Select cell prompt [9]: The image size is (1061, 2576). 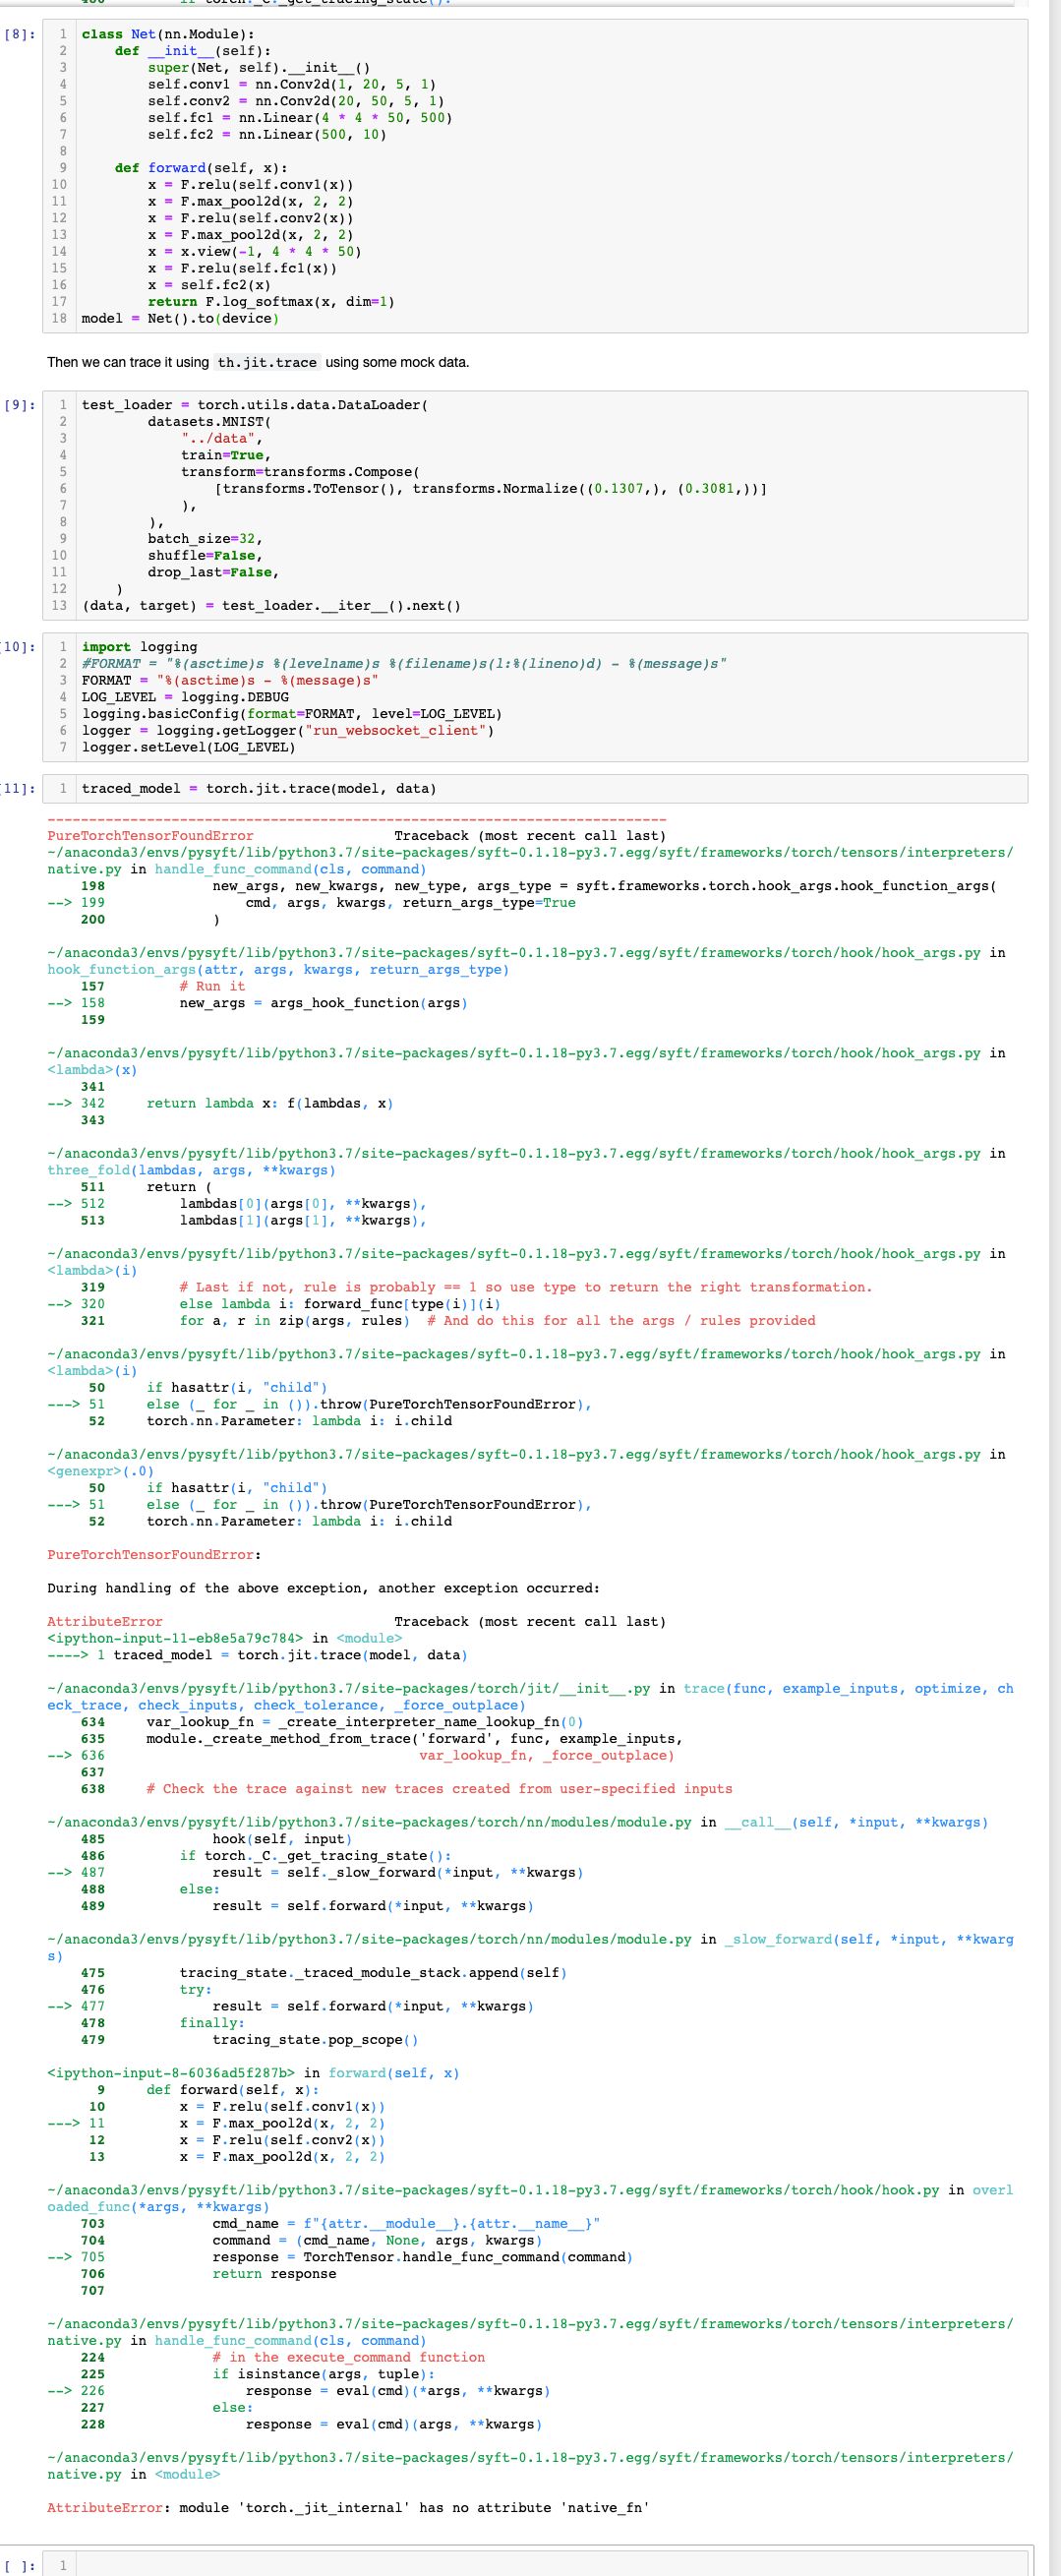click(x=22, y=405)
